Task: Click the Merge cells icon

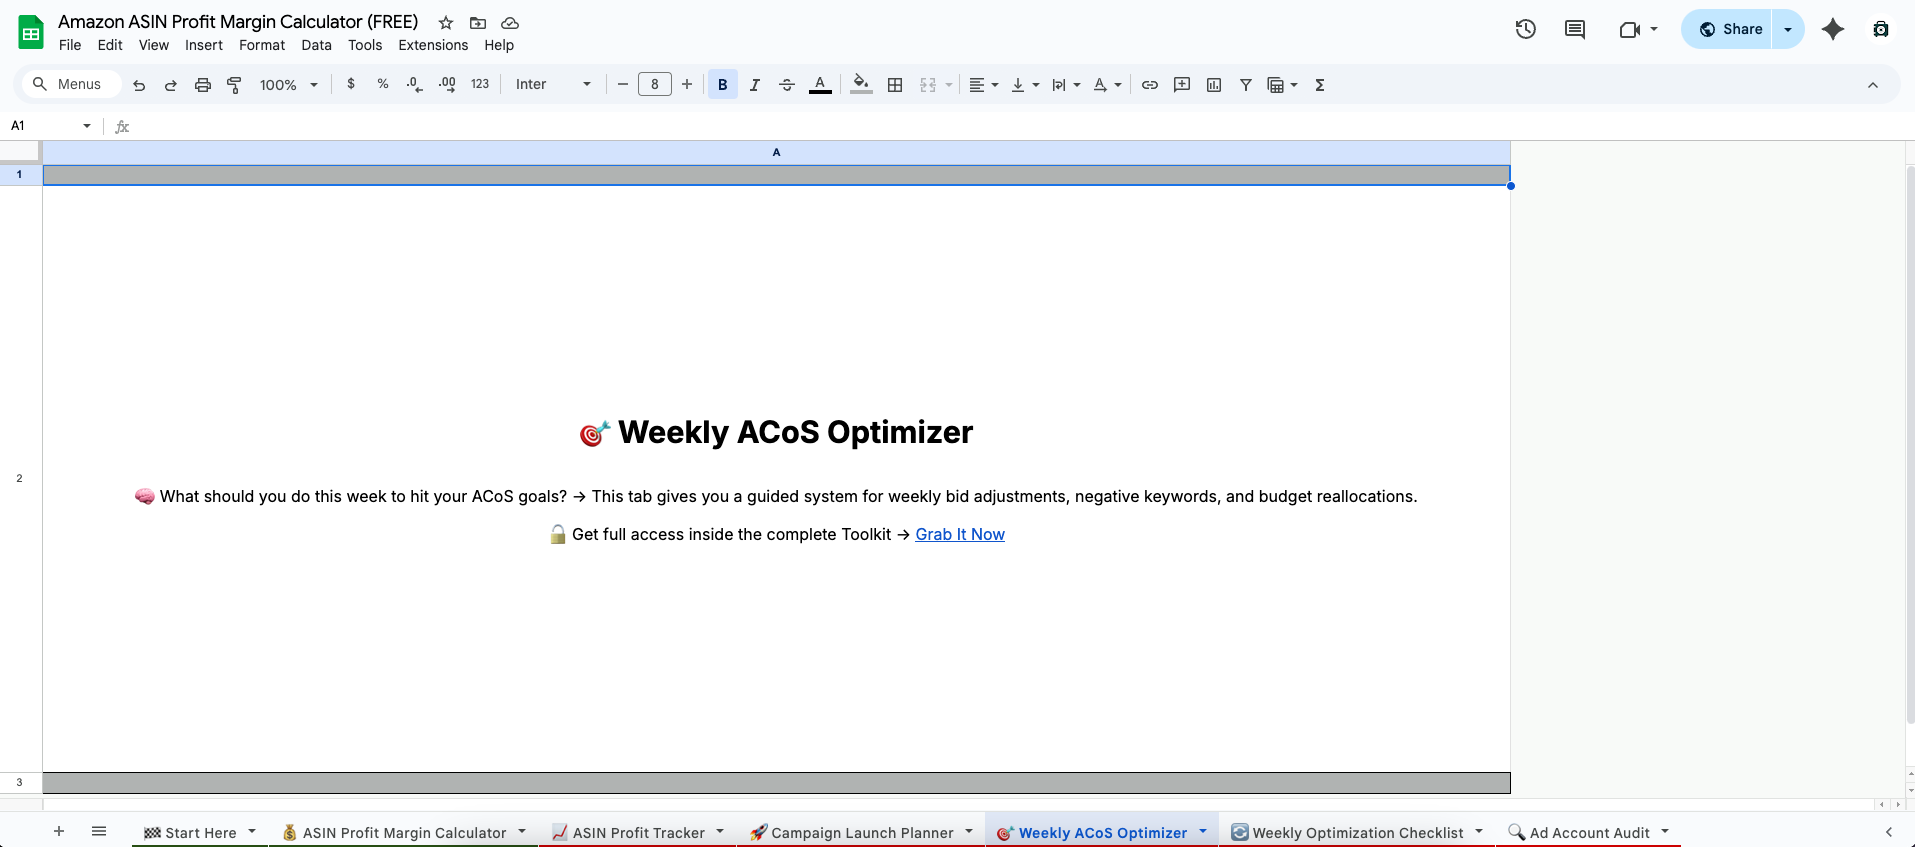Action: [928, 85]
